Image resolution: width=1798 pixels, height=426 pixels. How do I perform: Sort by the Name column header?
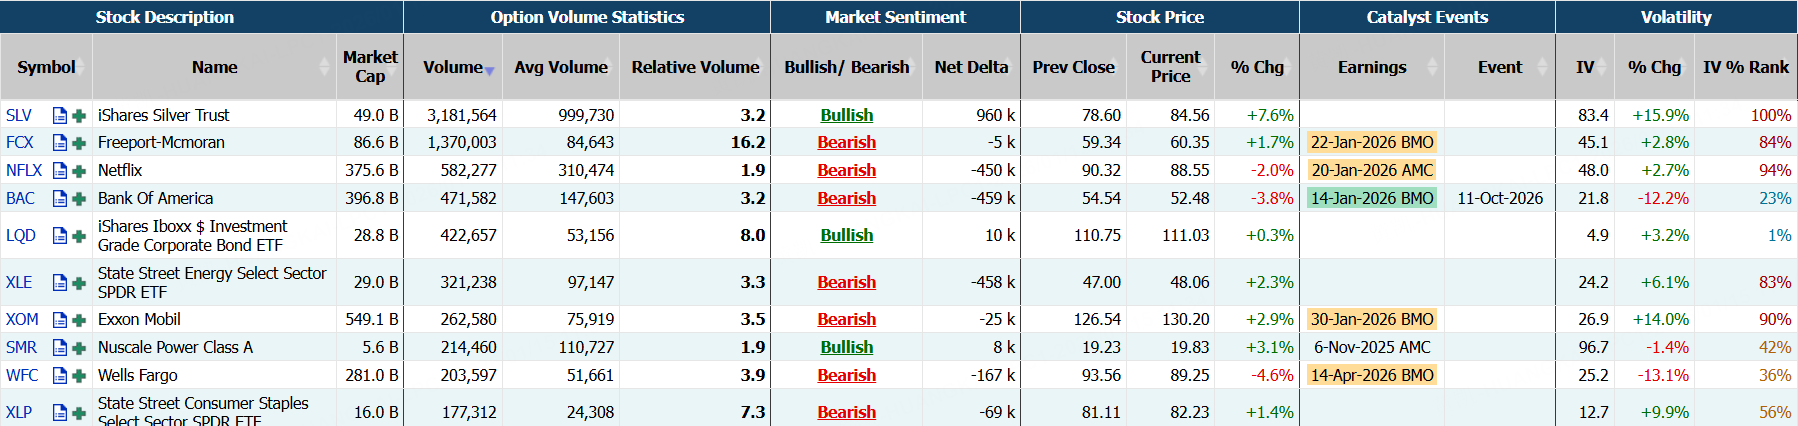pos(214,67)
